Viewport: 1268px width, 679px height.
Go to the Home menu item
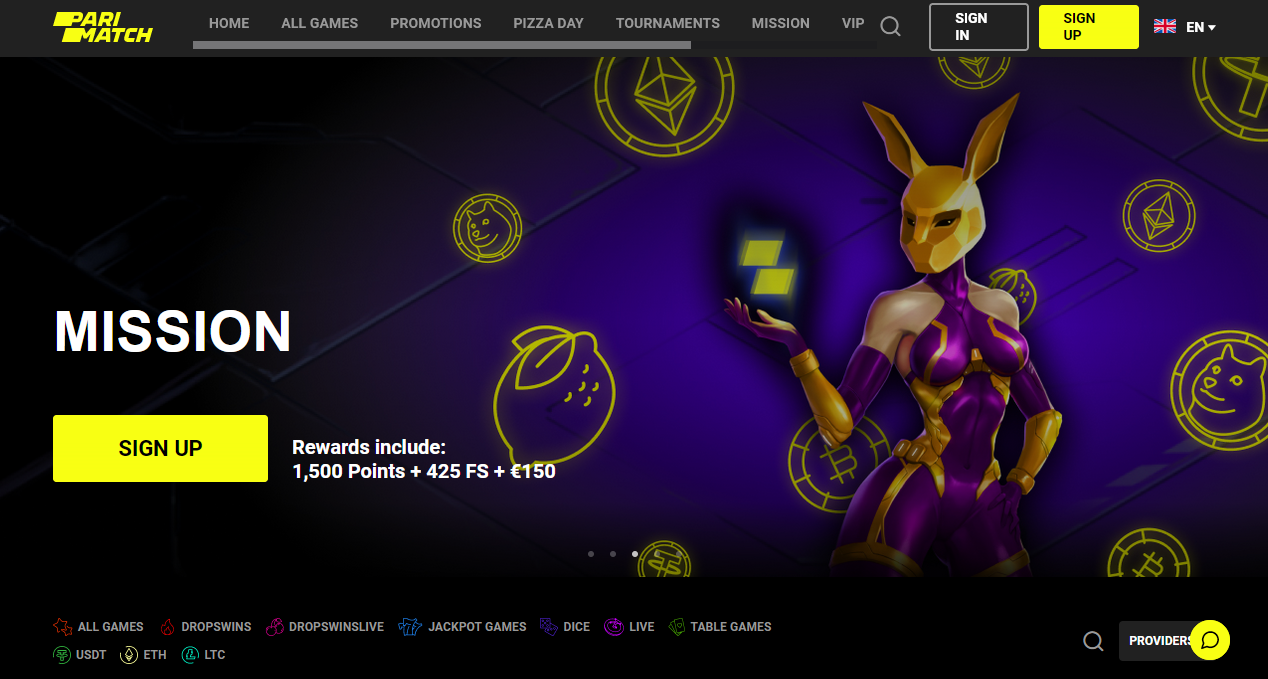coord(229,23)
